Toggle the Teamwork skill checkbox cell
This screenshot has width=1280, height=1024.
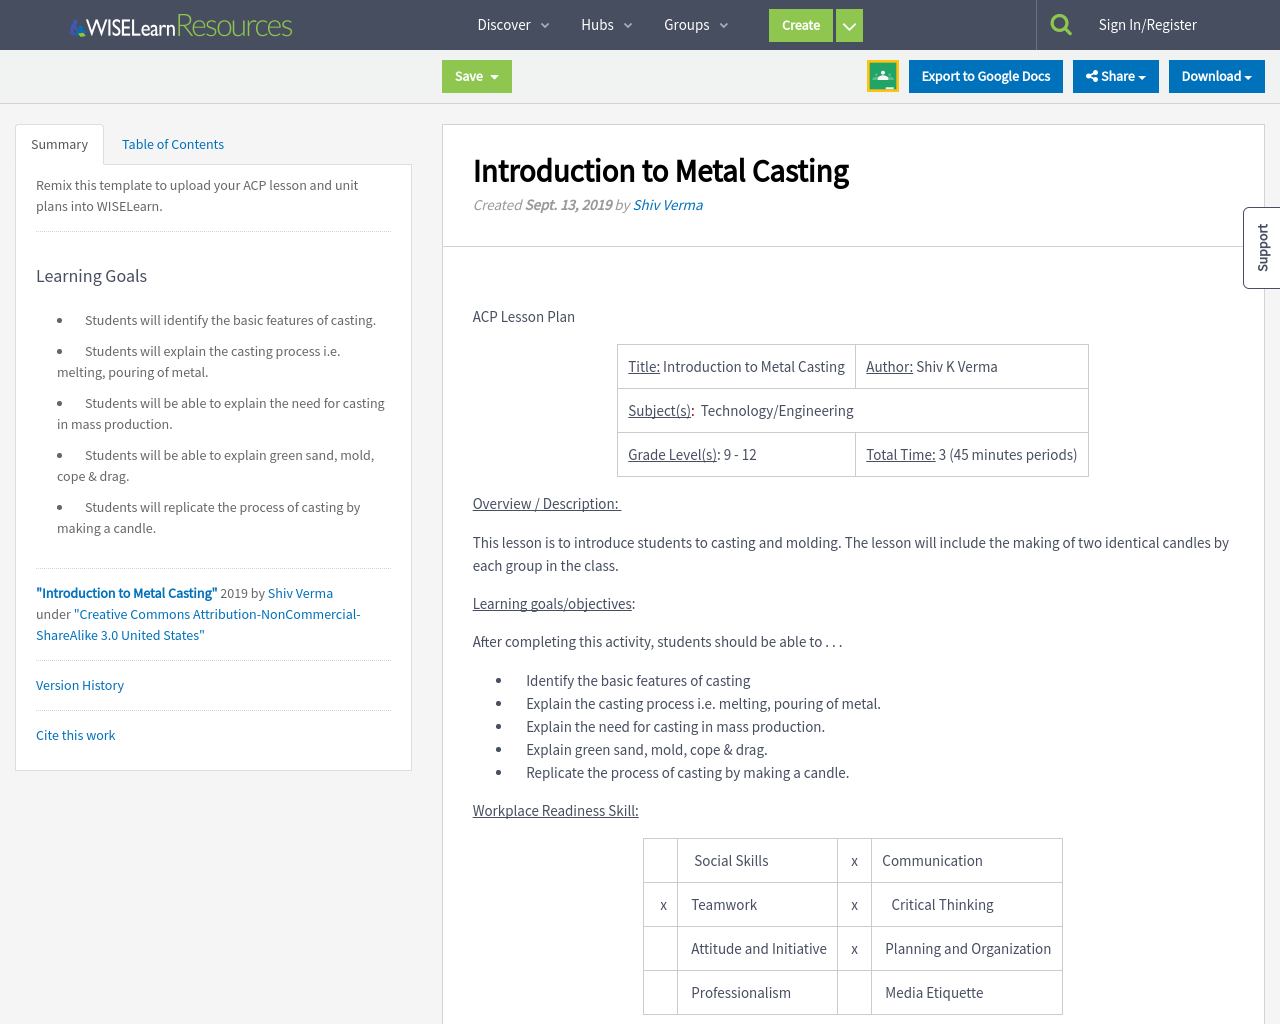pos(662,904)
